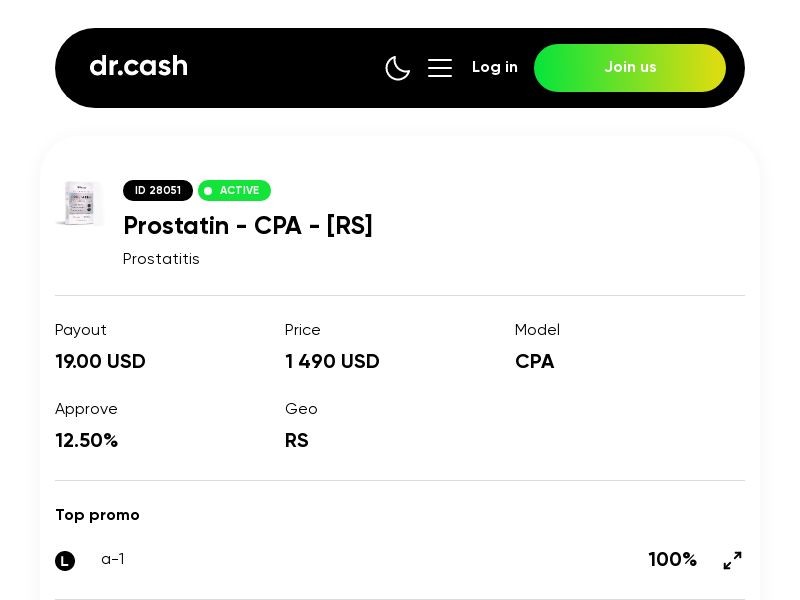800x600 pixels.
Task: Click the Prostatin product thumbnail image
Action: 80,204
